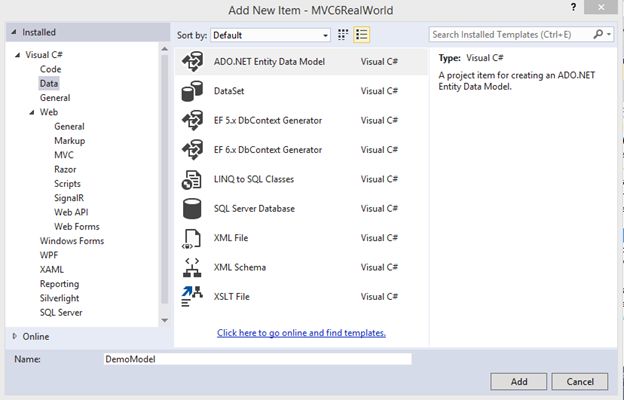Select the ADO.NET Entity Data Model icon

(x=192, y=62)
